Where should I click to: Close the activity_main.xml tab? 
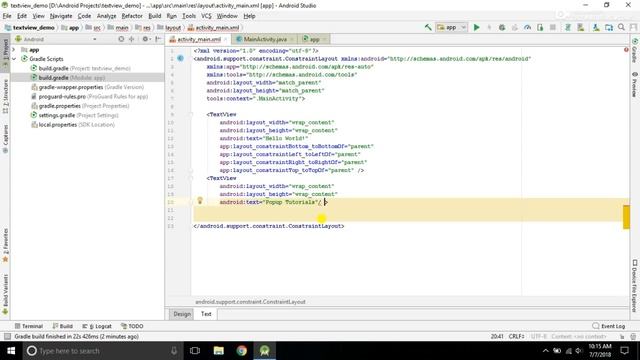(225, 39)
